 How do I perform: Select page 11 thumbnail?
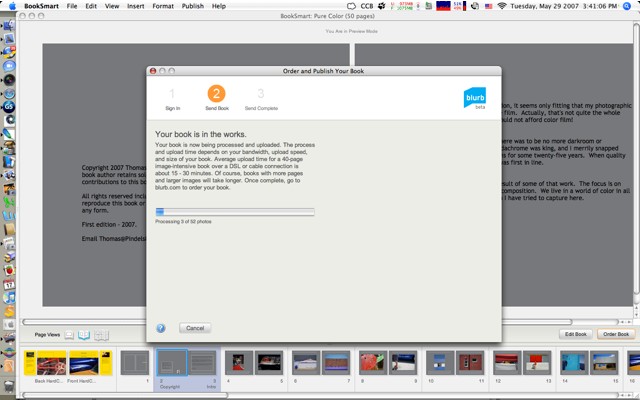pos(470,362)
